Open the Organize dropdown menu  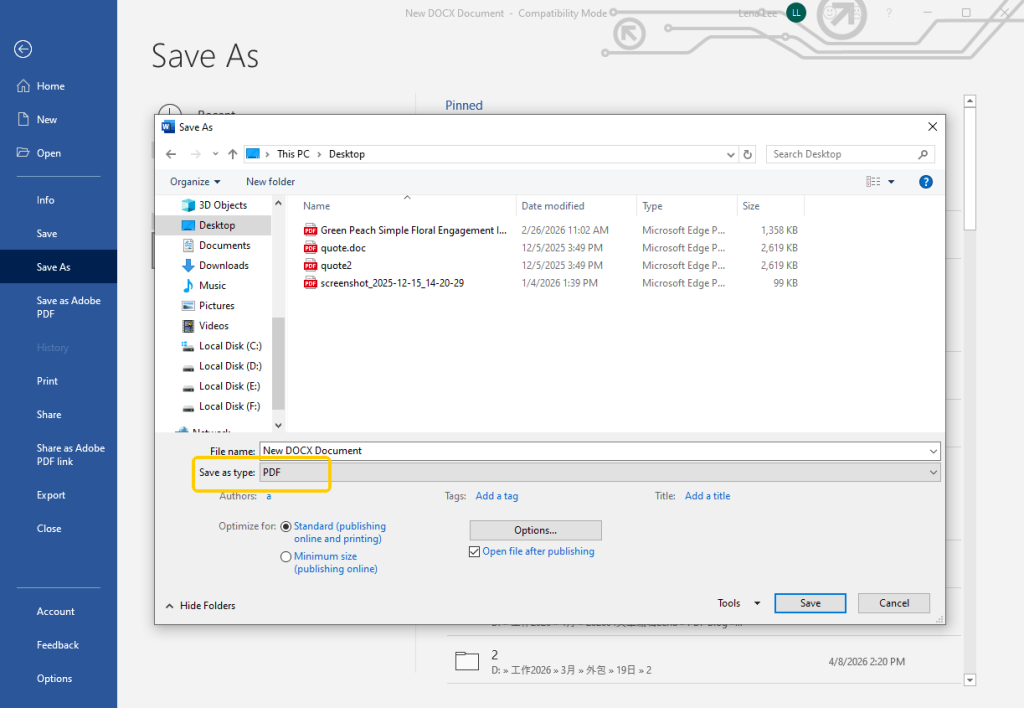coord(194,181)
